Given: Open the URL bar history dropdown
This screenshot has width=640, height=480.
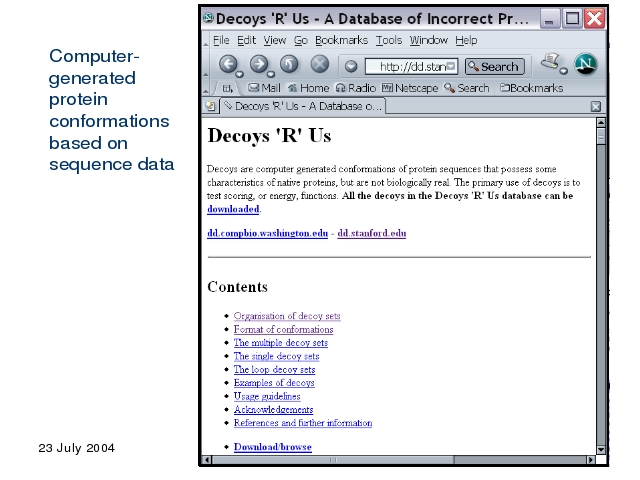Looking at the screenshot, I should 451,67.
